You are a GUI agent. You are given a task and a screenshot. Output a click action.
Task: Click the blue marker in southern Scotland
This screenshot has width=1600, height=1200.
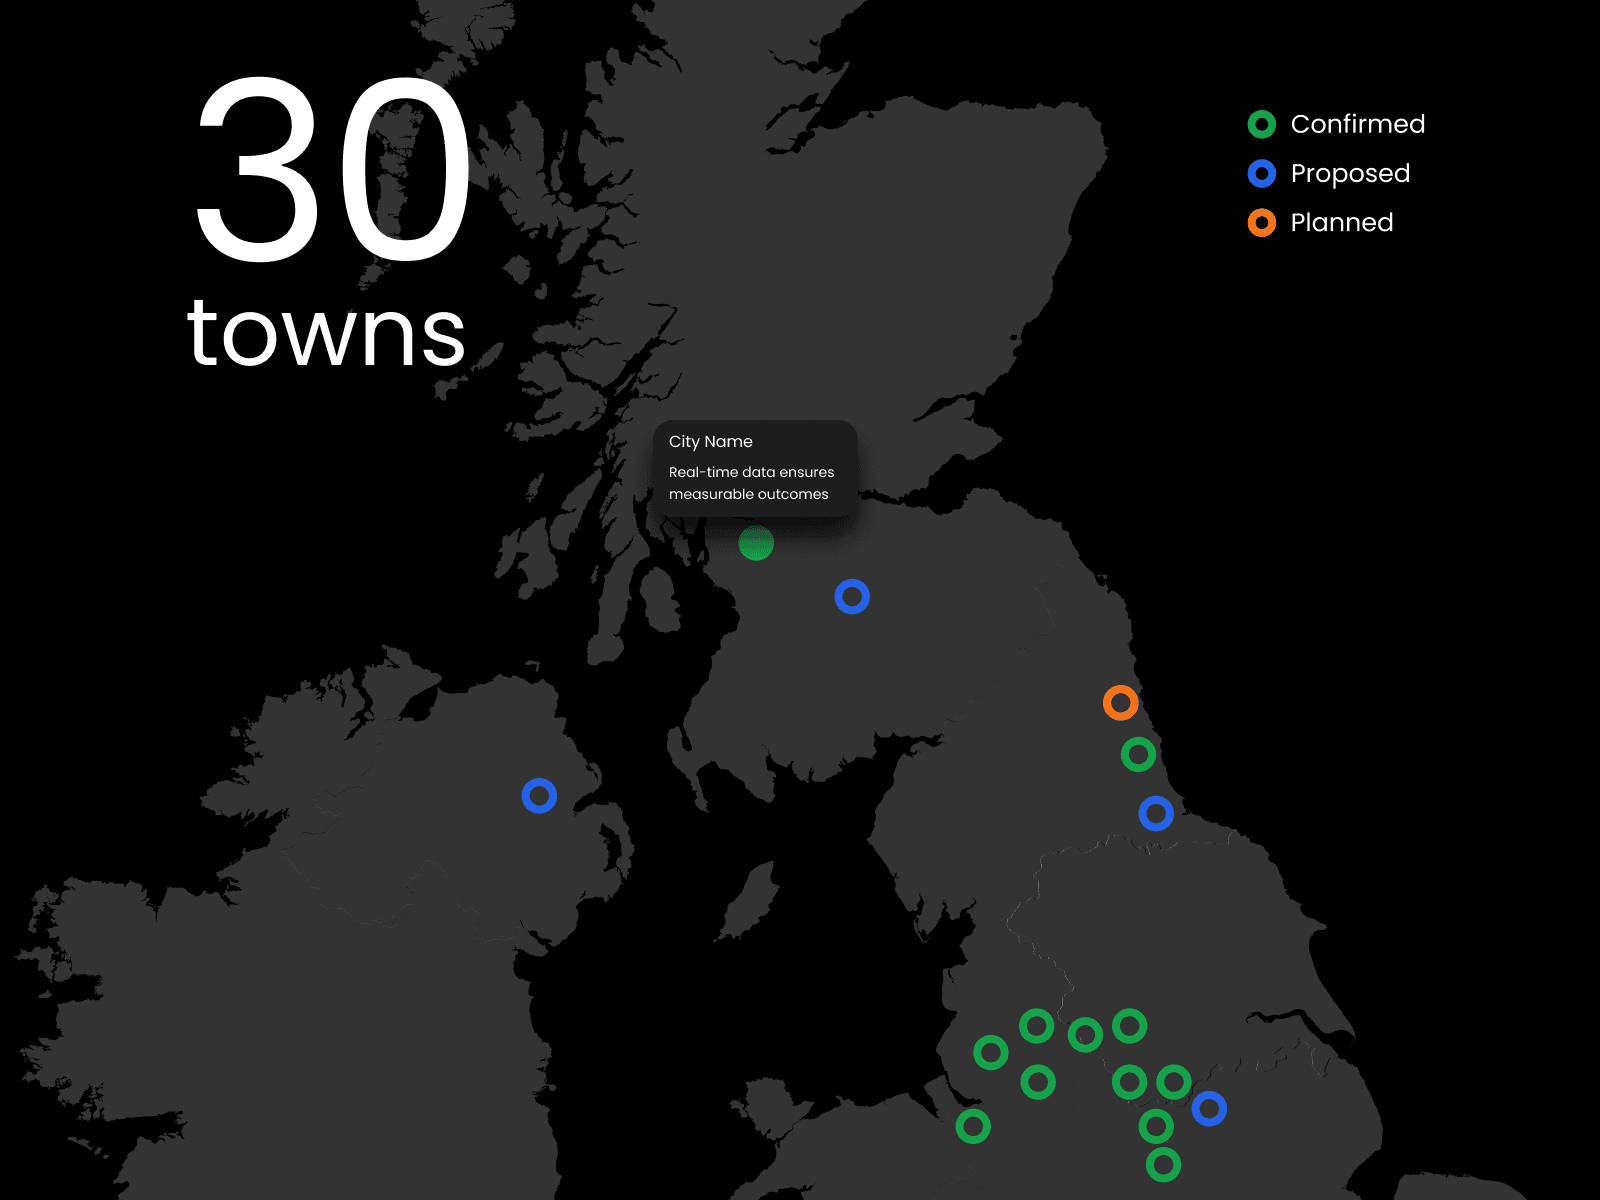click(852, 597)
